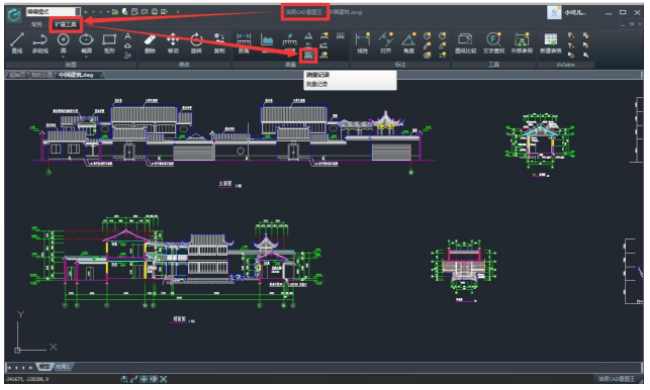Open the undo history dropdown arrow
650x390 pixels.
(93, 12)
